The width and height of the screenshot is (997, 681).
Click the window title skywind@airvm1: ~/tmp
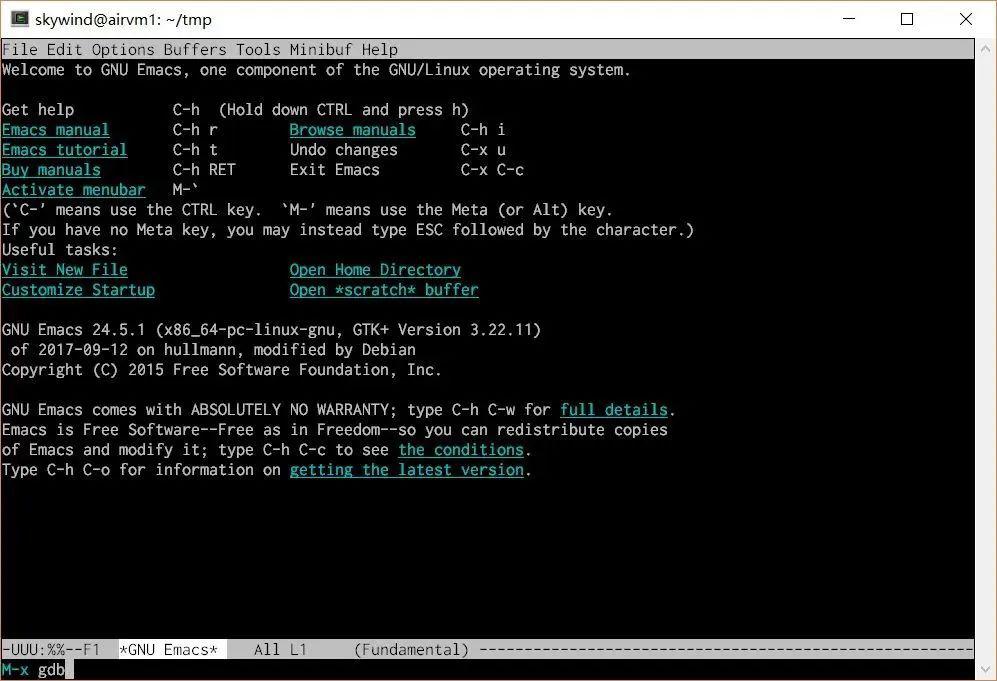tap(123, 20)
